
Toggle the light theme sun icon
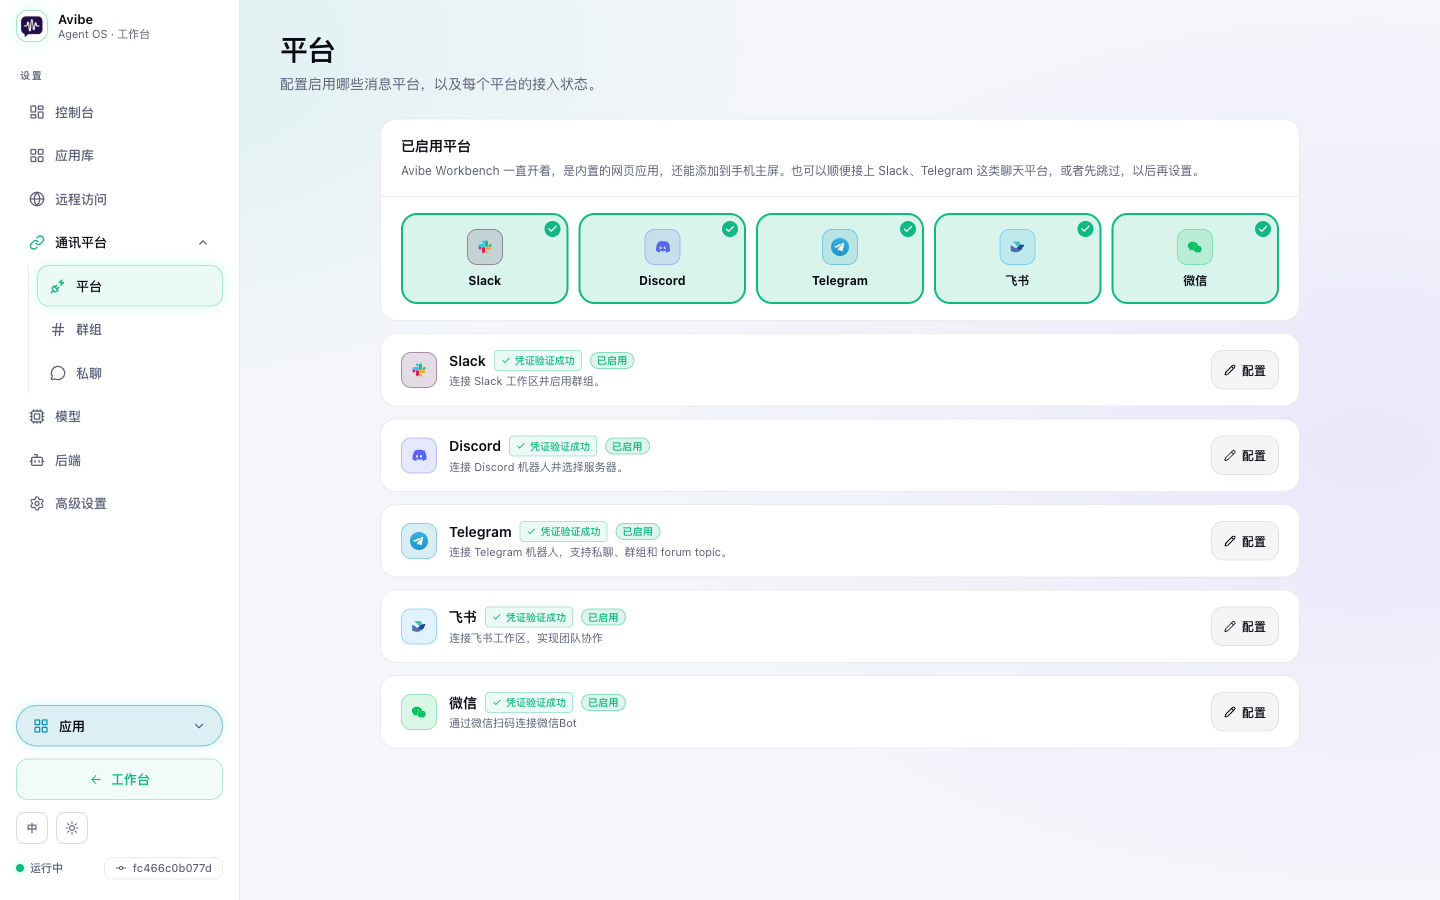[x=72, y=828]
